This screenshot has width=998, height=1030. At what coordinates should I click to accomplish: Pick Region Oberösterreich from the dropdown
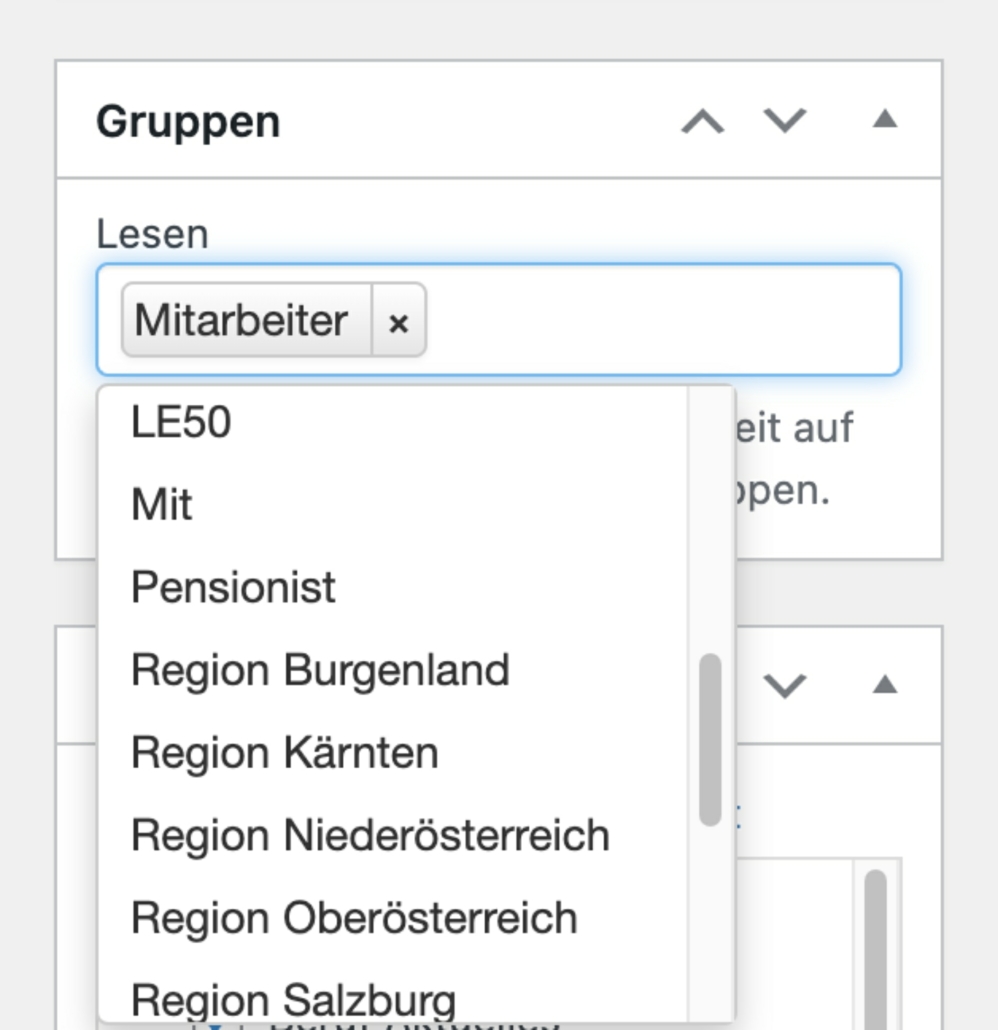[354, 918]
